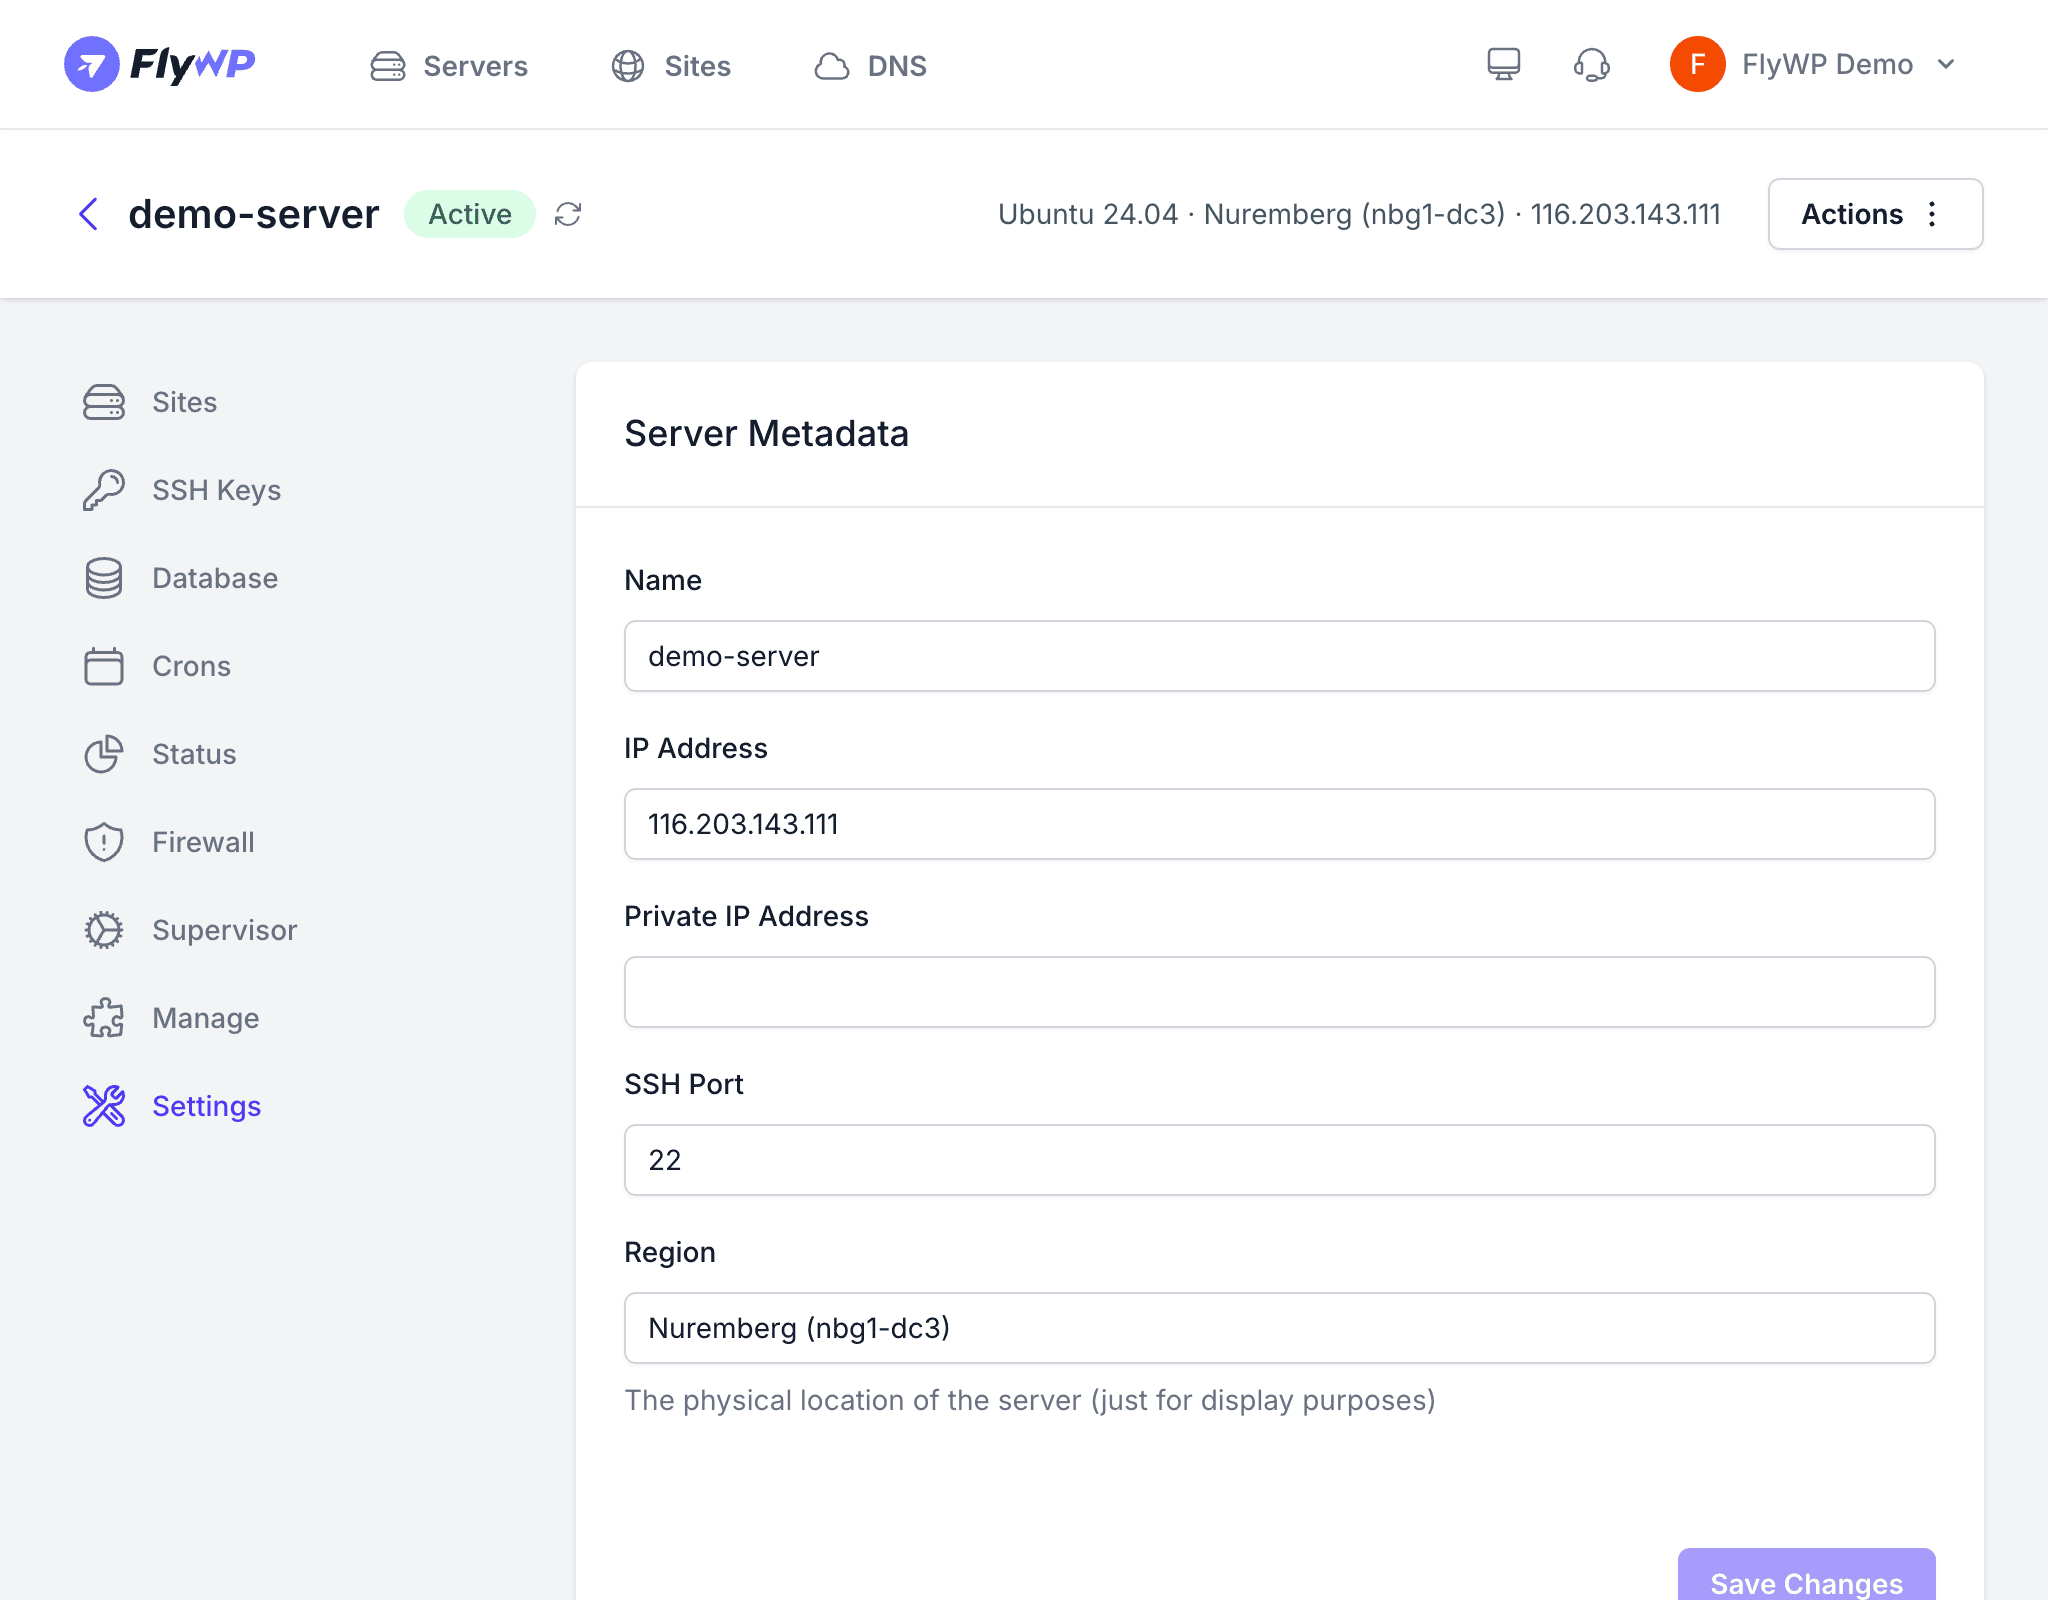Click the empty Private IP Address field
Image resolution: width=2048 pixels, height=1600 pixels.
[x=1279, y=992]
